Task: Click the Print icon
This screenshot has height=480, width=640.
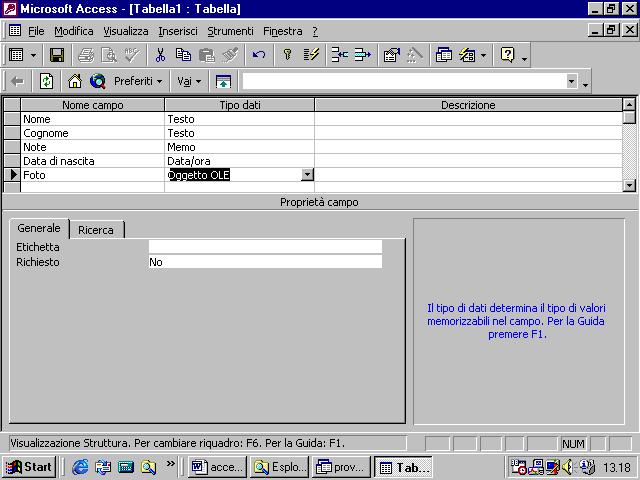Action: click(x=86, y=55)
